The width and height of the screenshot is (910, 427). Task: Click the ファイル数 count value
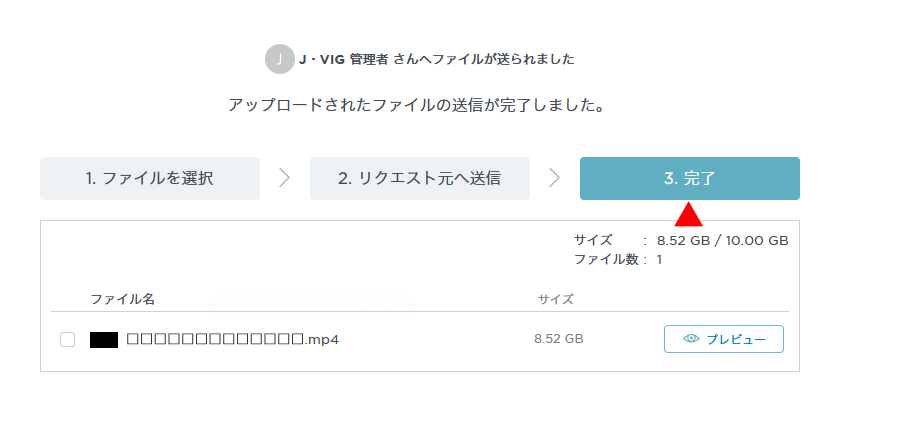coord(659,259)
